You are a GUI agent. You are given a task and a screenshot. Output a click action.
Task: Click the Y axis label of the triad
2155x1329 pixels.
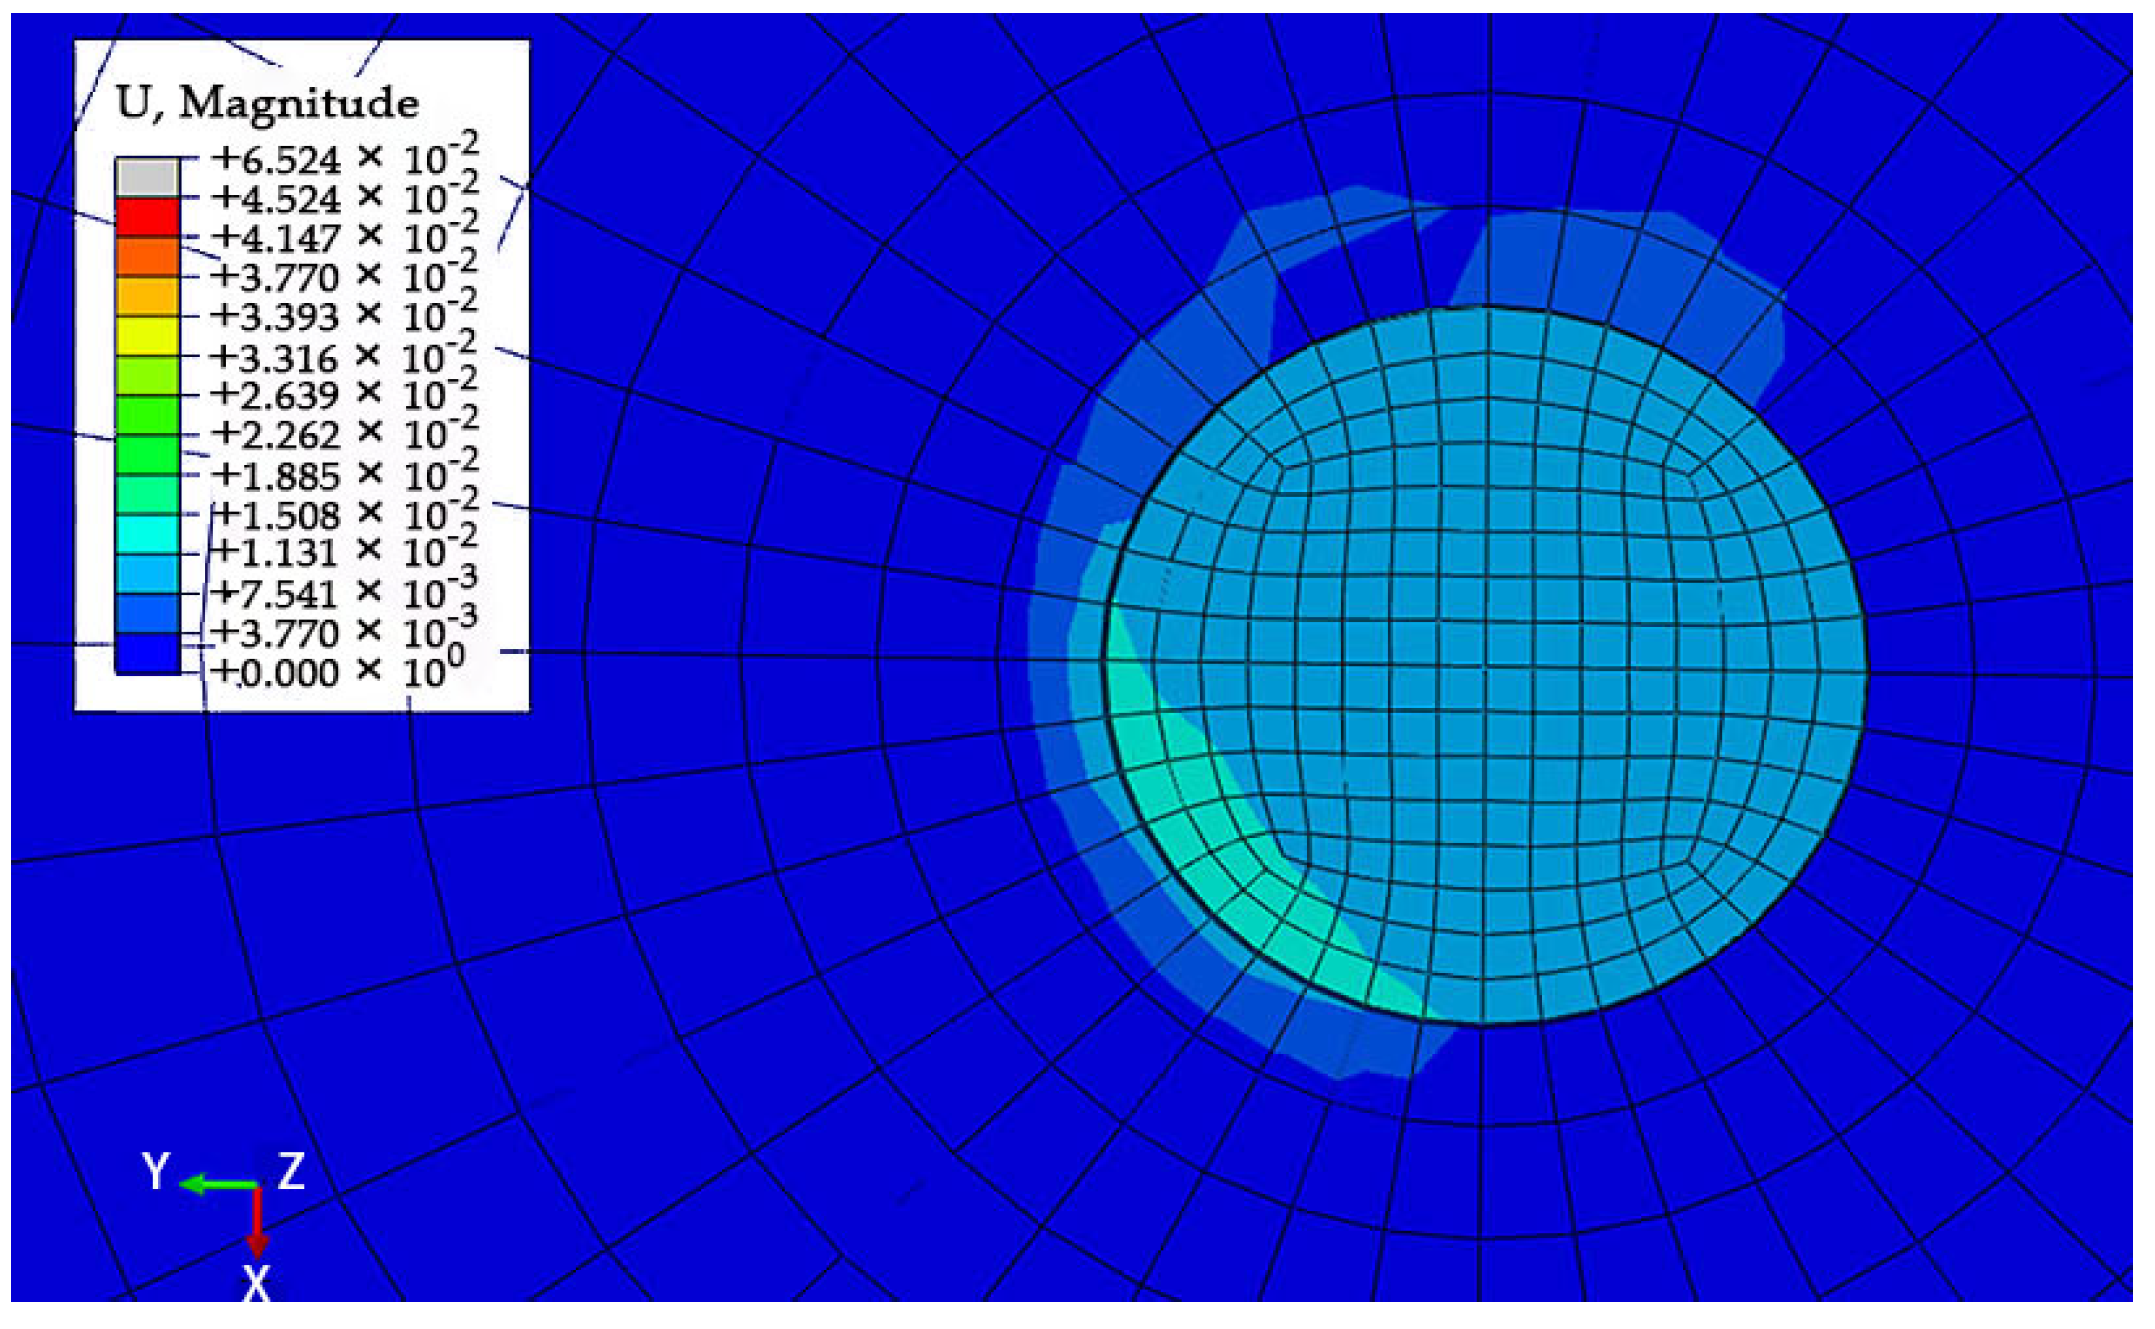point(155,1171)
